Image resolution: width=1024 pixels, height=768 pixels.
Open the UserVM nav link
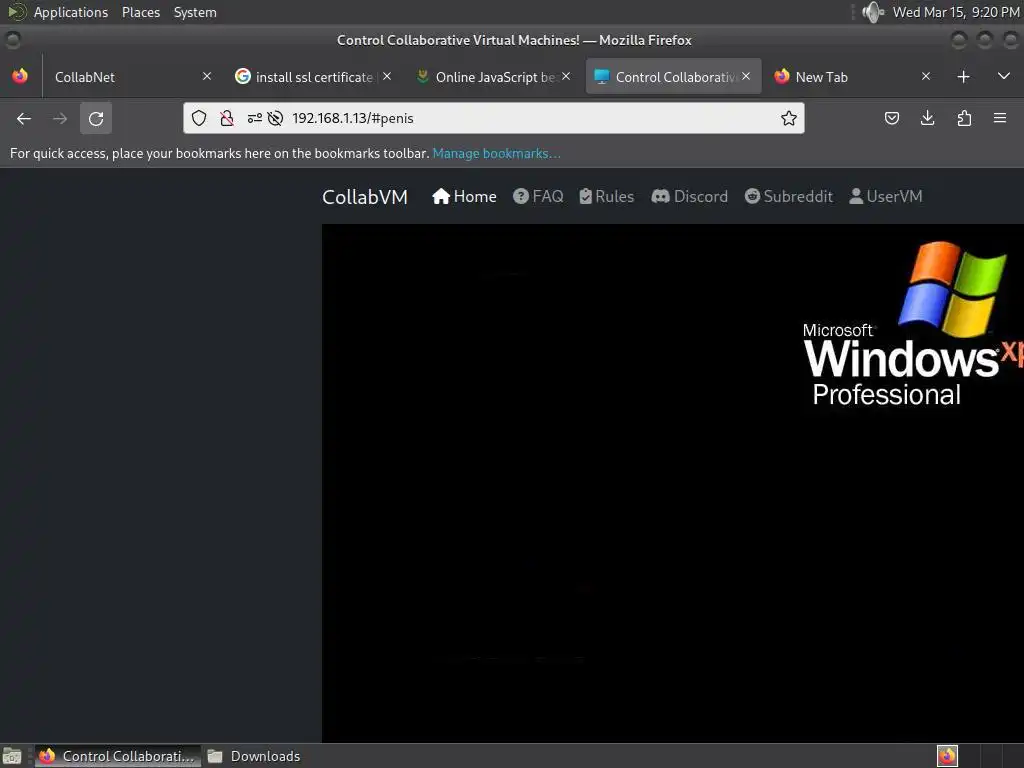886,197
